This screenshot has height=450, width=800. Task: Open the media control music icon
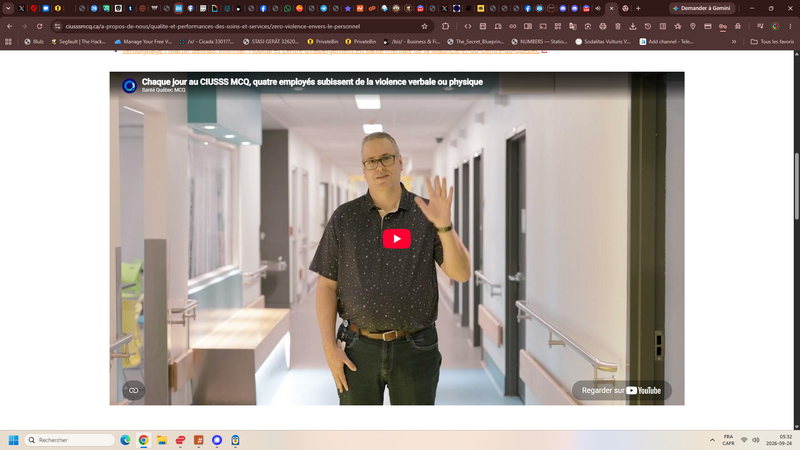click(760, 26)
